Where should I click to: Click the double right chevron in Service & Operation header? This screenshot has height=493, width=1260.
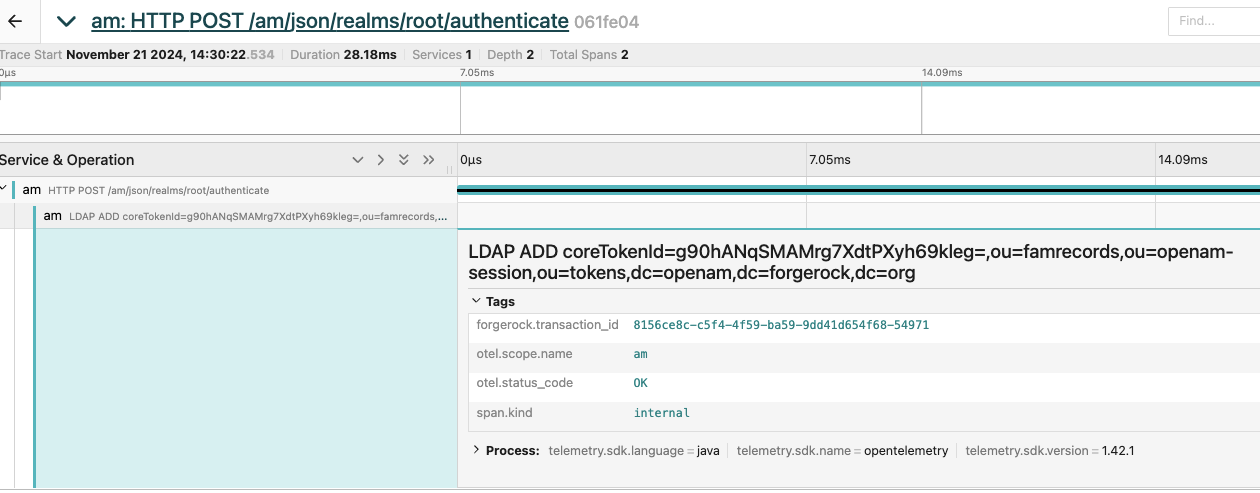click(429, 160)
